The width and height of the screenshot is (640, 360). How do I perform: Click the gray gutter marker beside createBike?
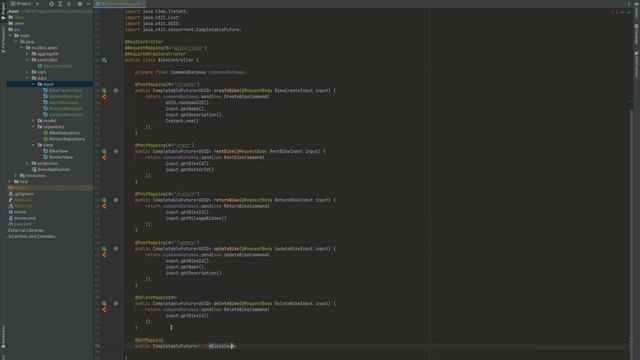point(116,90)
